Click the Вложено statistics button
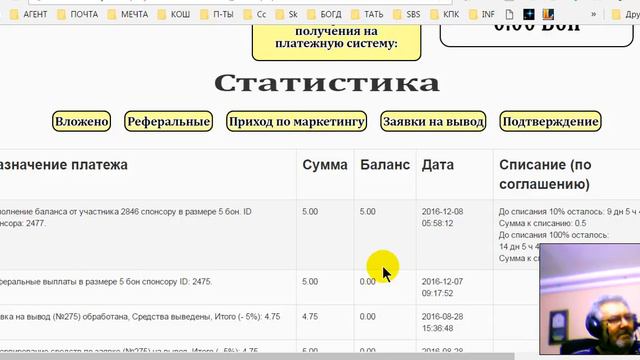This screenshot has height=360, width=640. click(82, 121)
